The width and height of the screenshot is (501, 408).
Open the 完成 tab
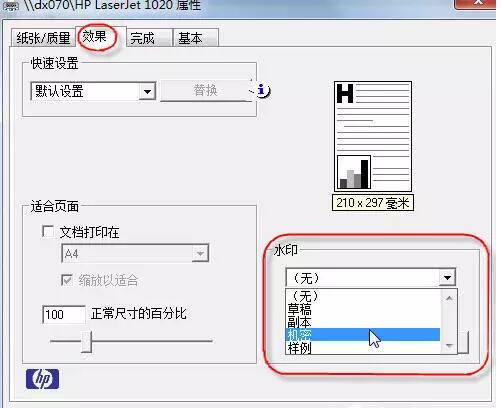[149, 38]
